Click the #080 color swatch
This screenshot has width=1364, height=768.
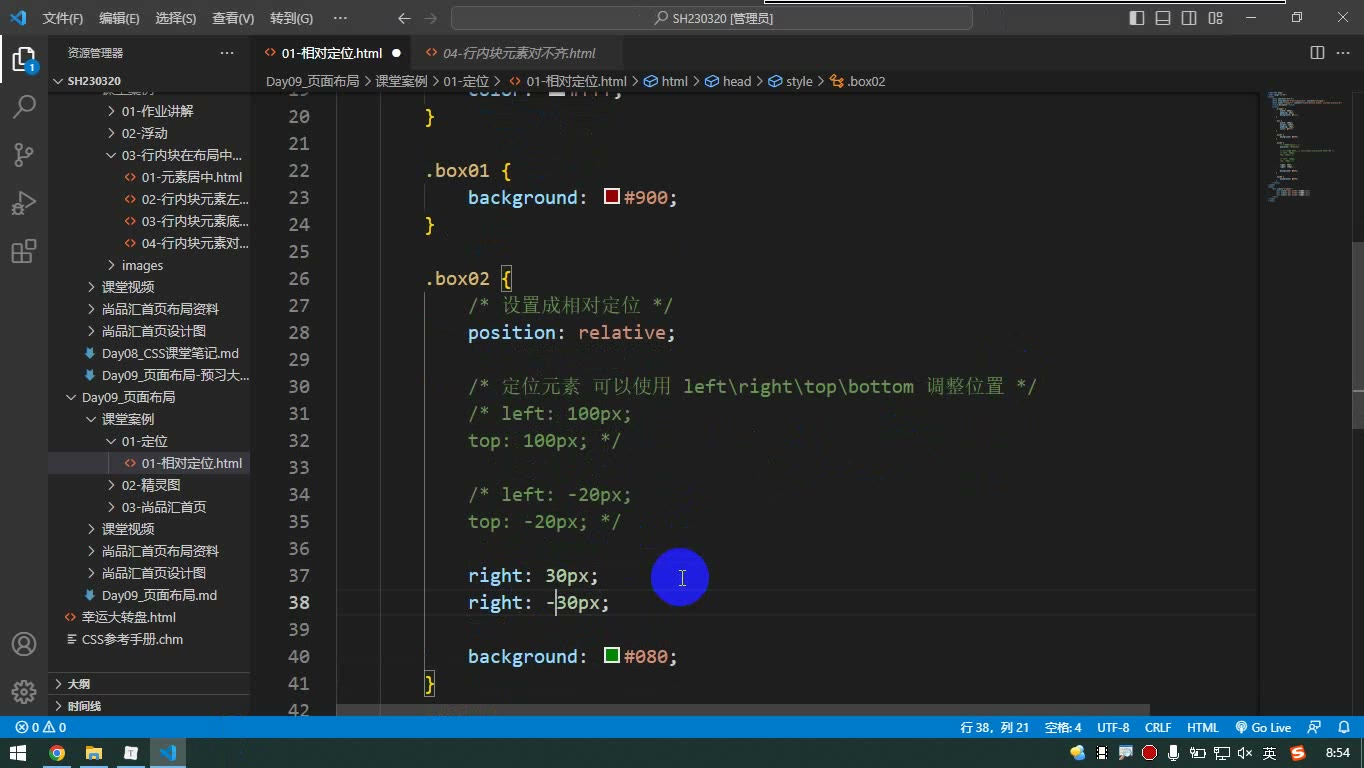click(612, 656)
